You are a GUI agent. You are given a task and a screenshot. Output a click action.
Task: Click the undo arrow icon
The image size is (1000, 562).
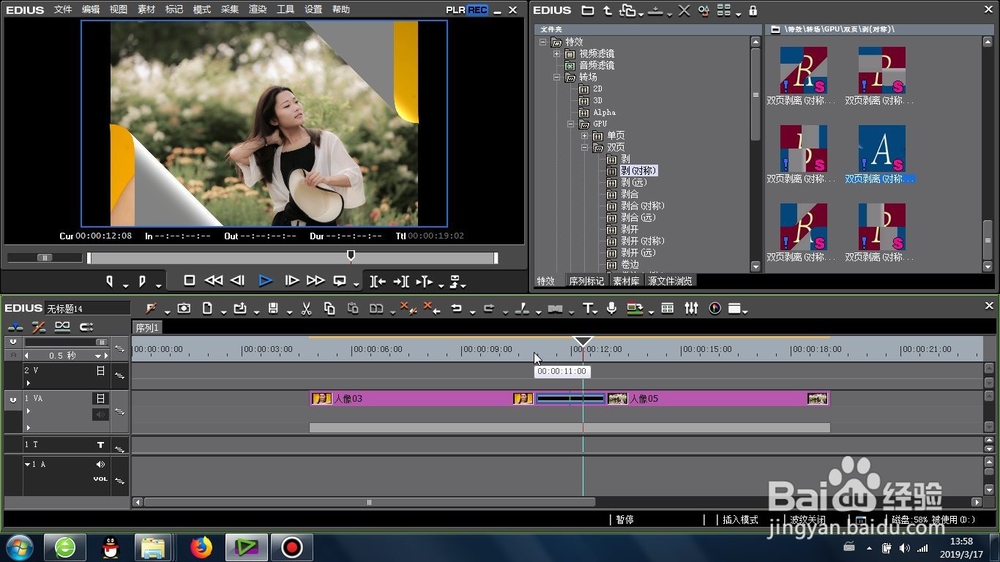coord(456,309)
